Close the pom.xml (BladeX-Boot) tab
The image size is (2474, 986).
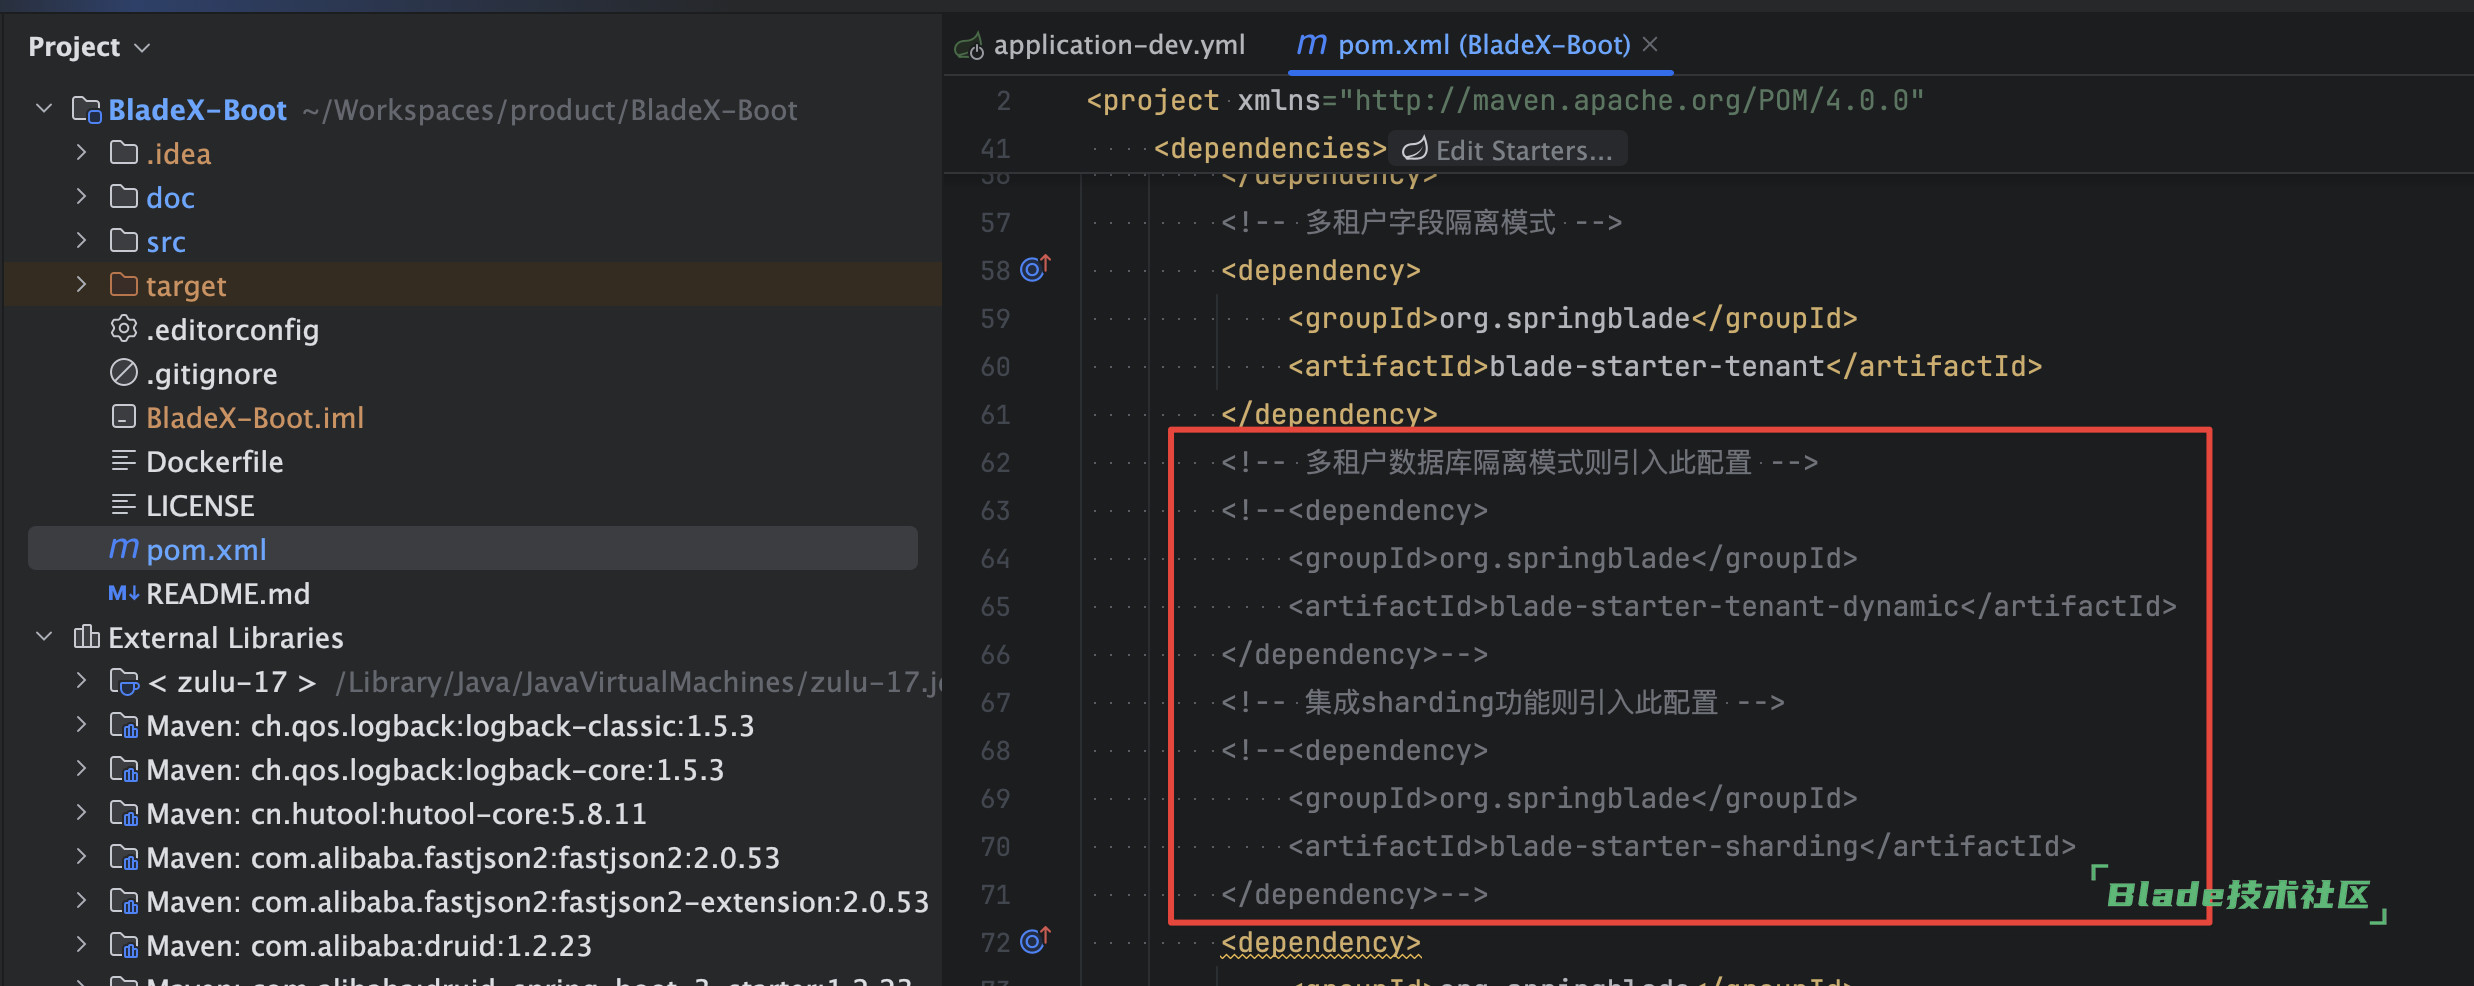click(x=1650, y=44)
